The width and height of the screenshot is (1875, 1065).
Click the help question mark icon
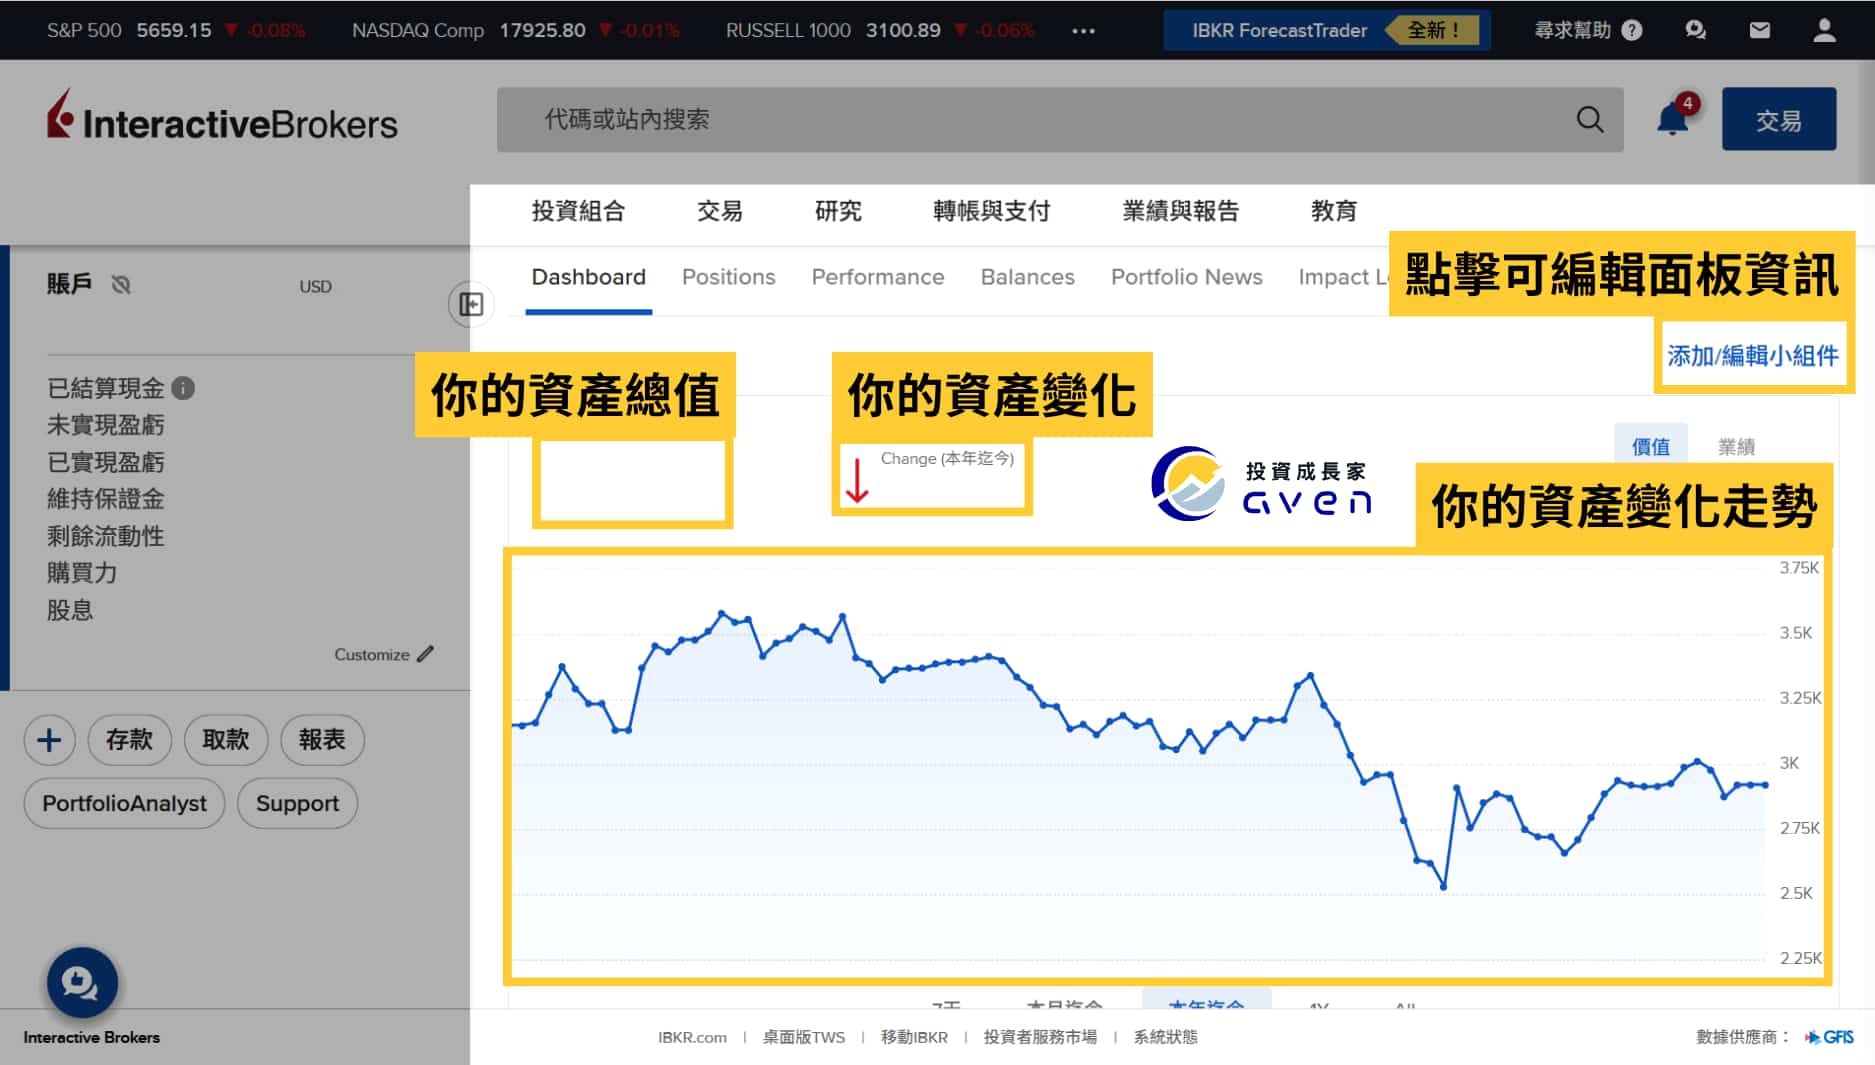[x=1632, y=30]
